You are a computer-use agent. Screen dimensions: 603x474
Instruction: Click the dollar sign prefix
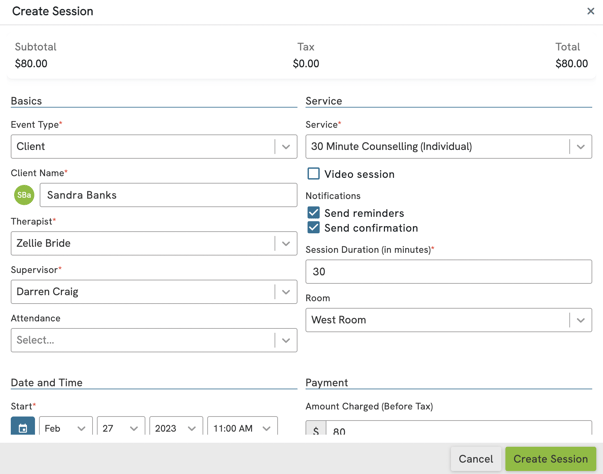click(316, 428)
